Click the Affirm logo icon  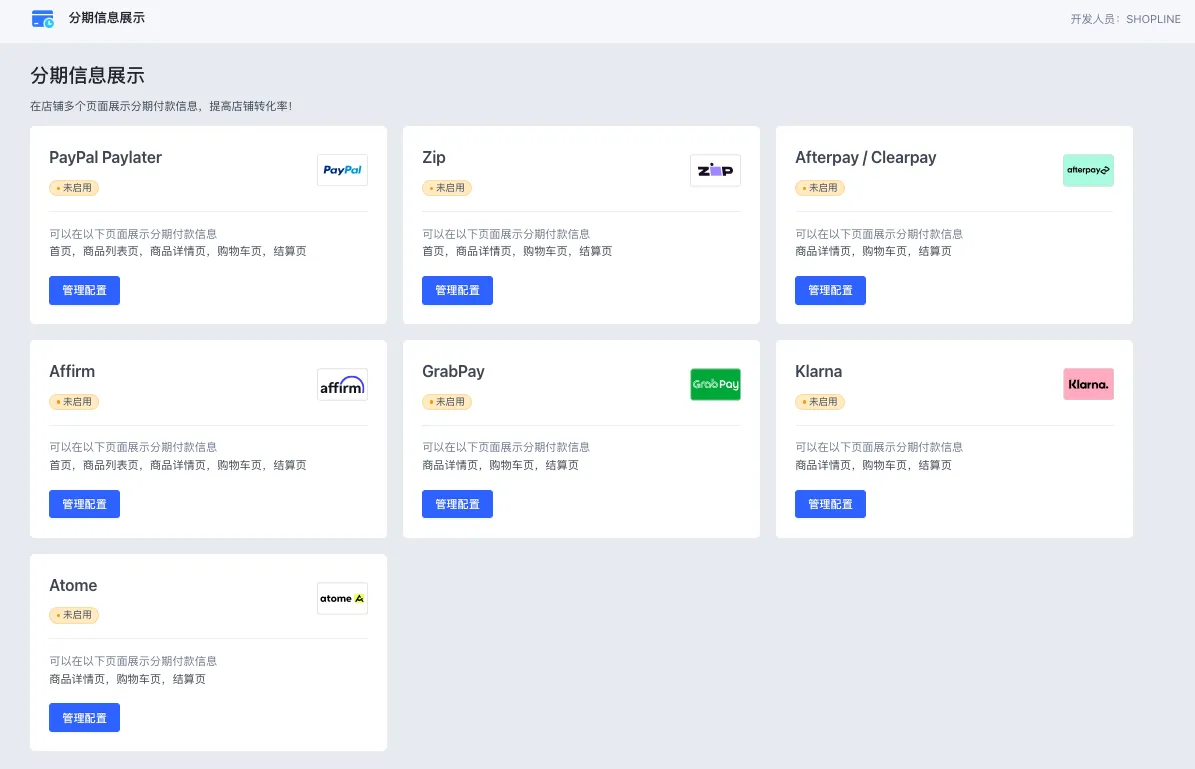342,385
